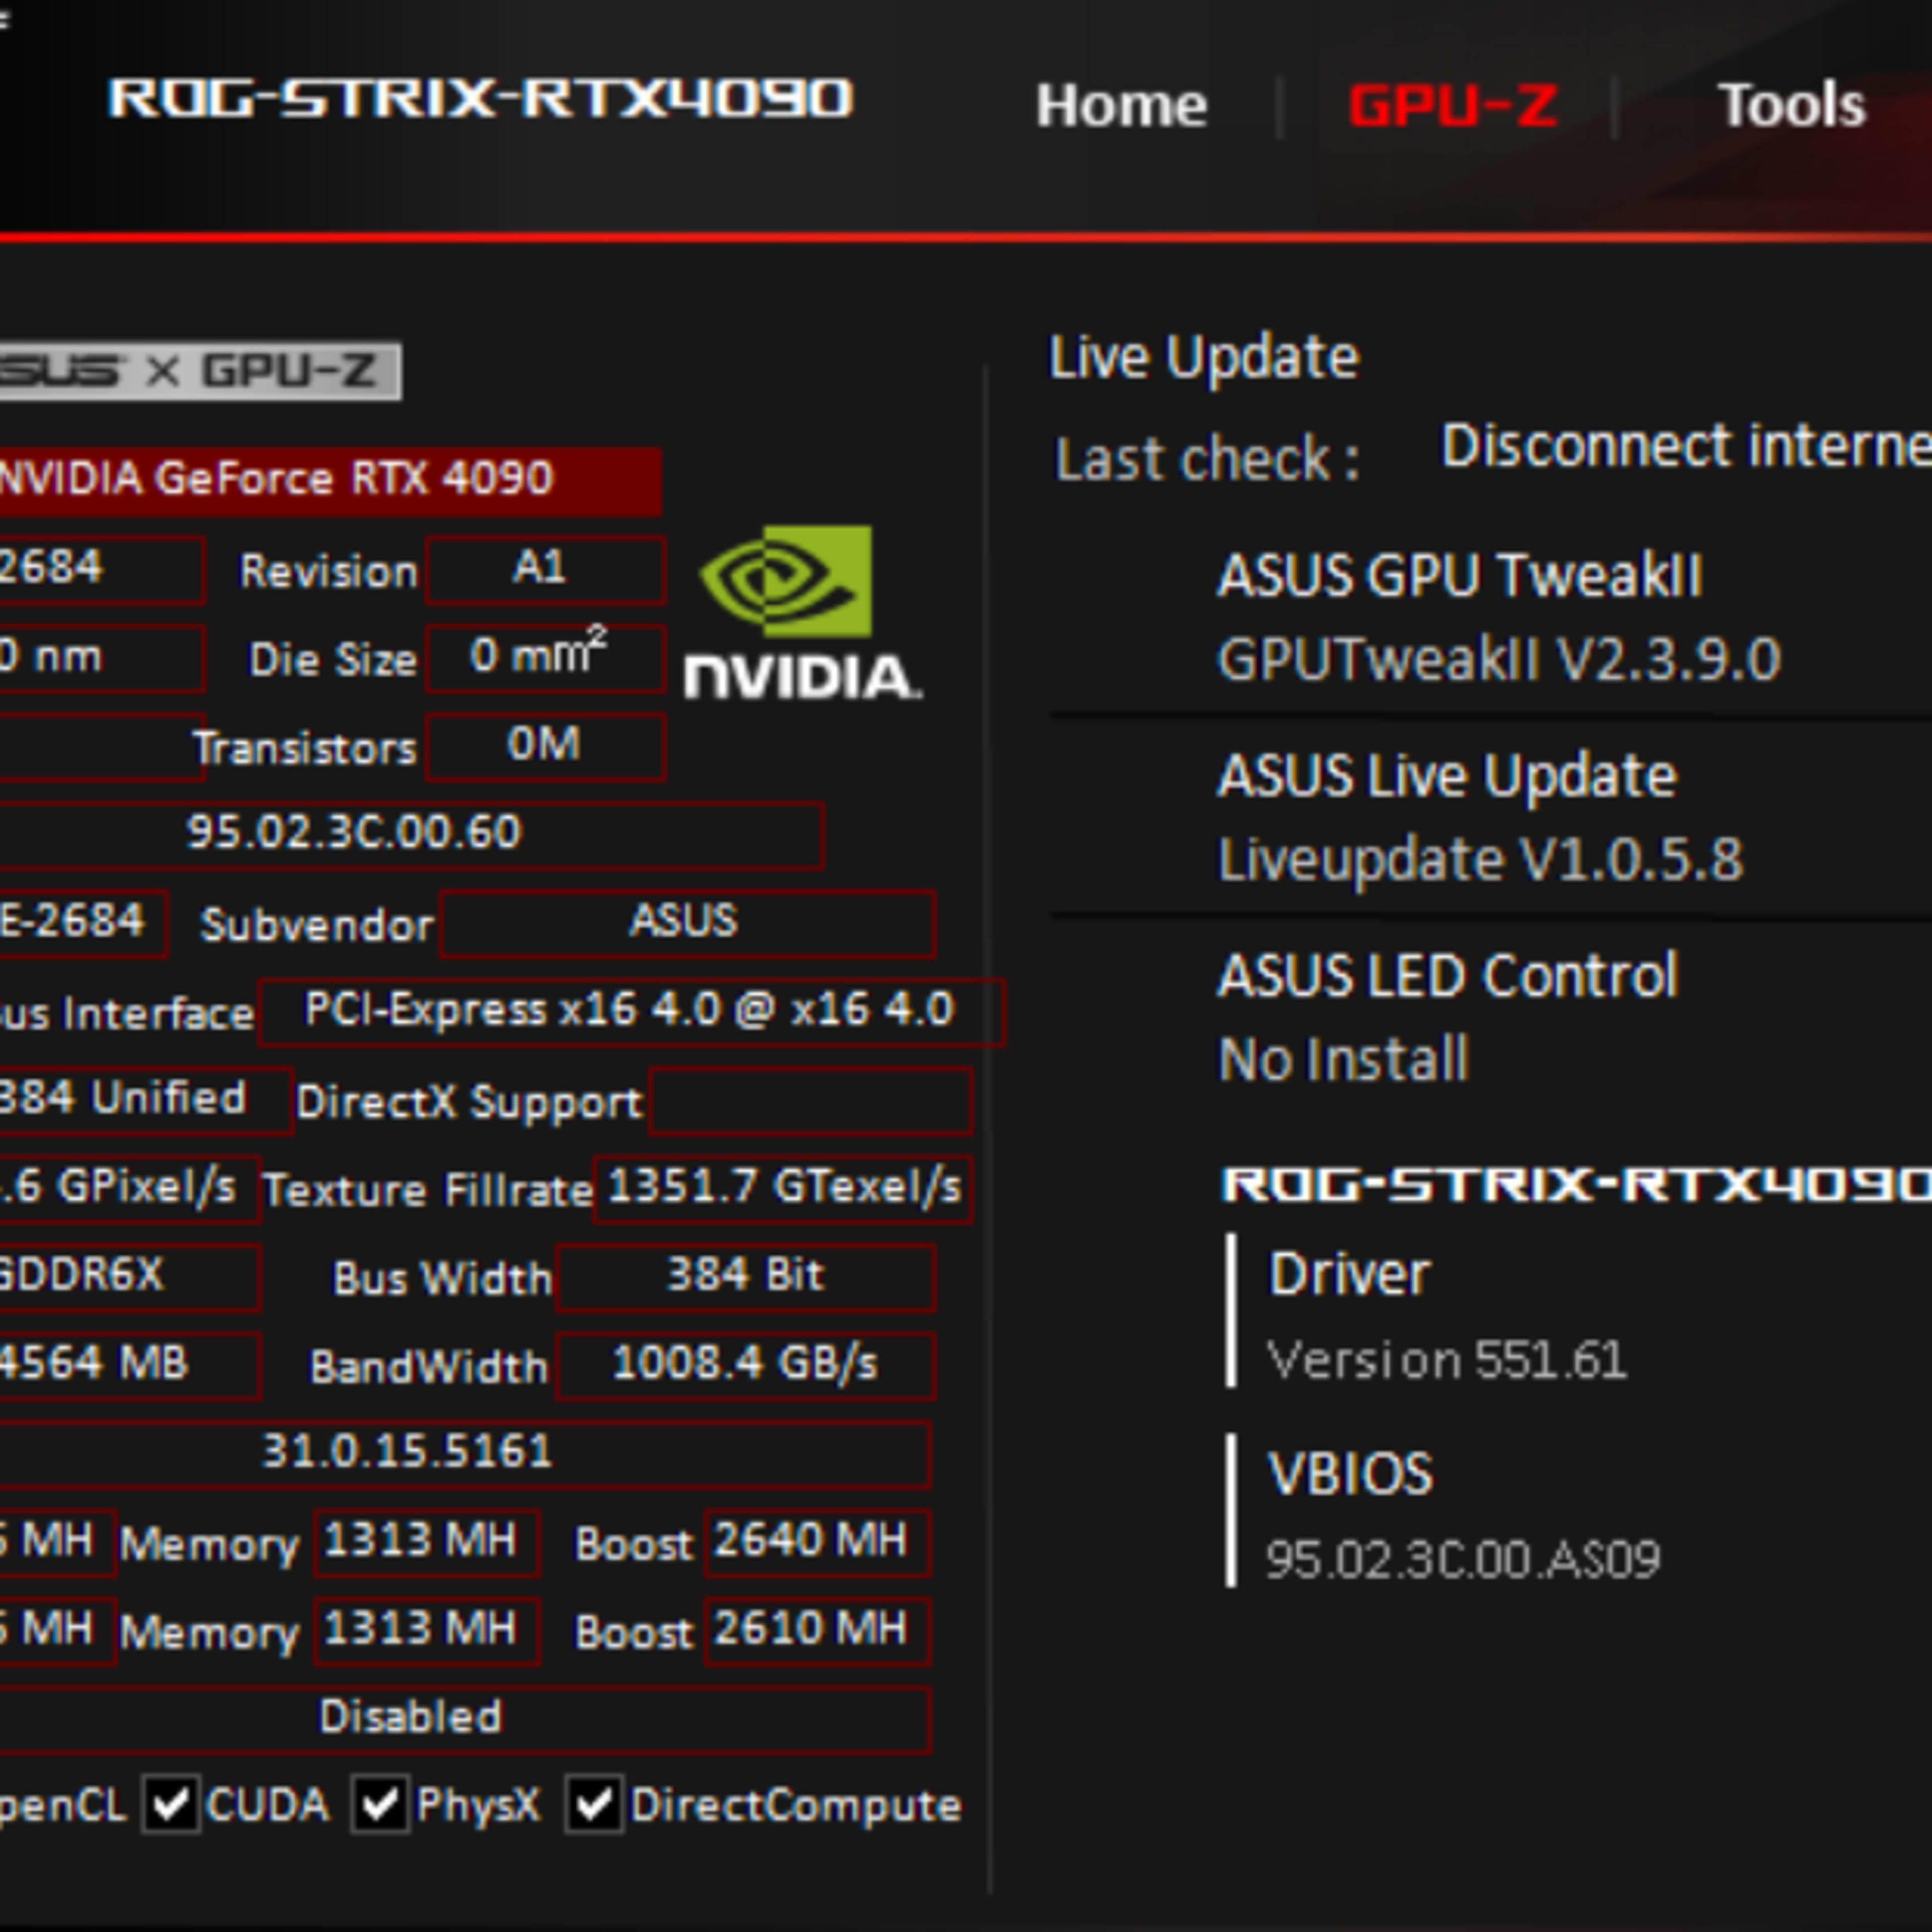Click the 'GPUTweakII V2.3.9.0' version text
The image size is (1932, 1932).
click(x=1499, y=660)
